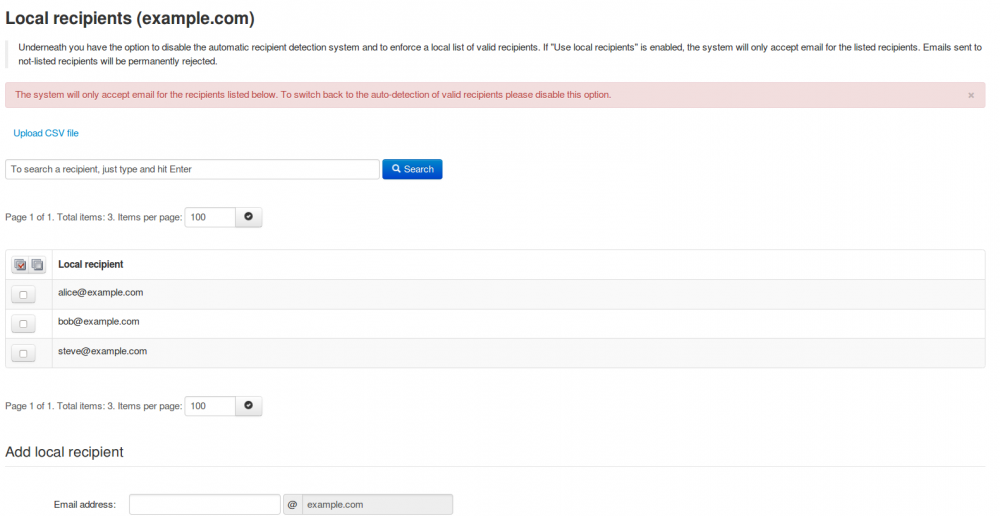
Task: Select the bob@example.com checkbox
Action: [x=23, y=323]
